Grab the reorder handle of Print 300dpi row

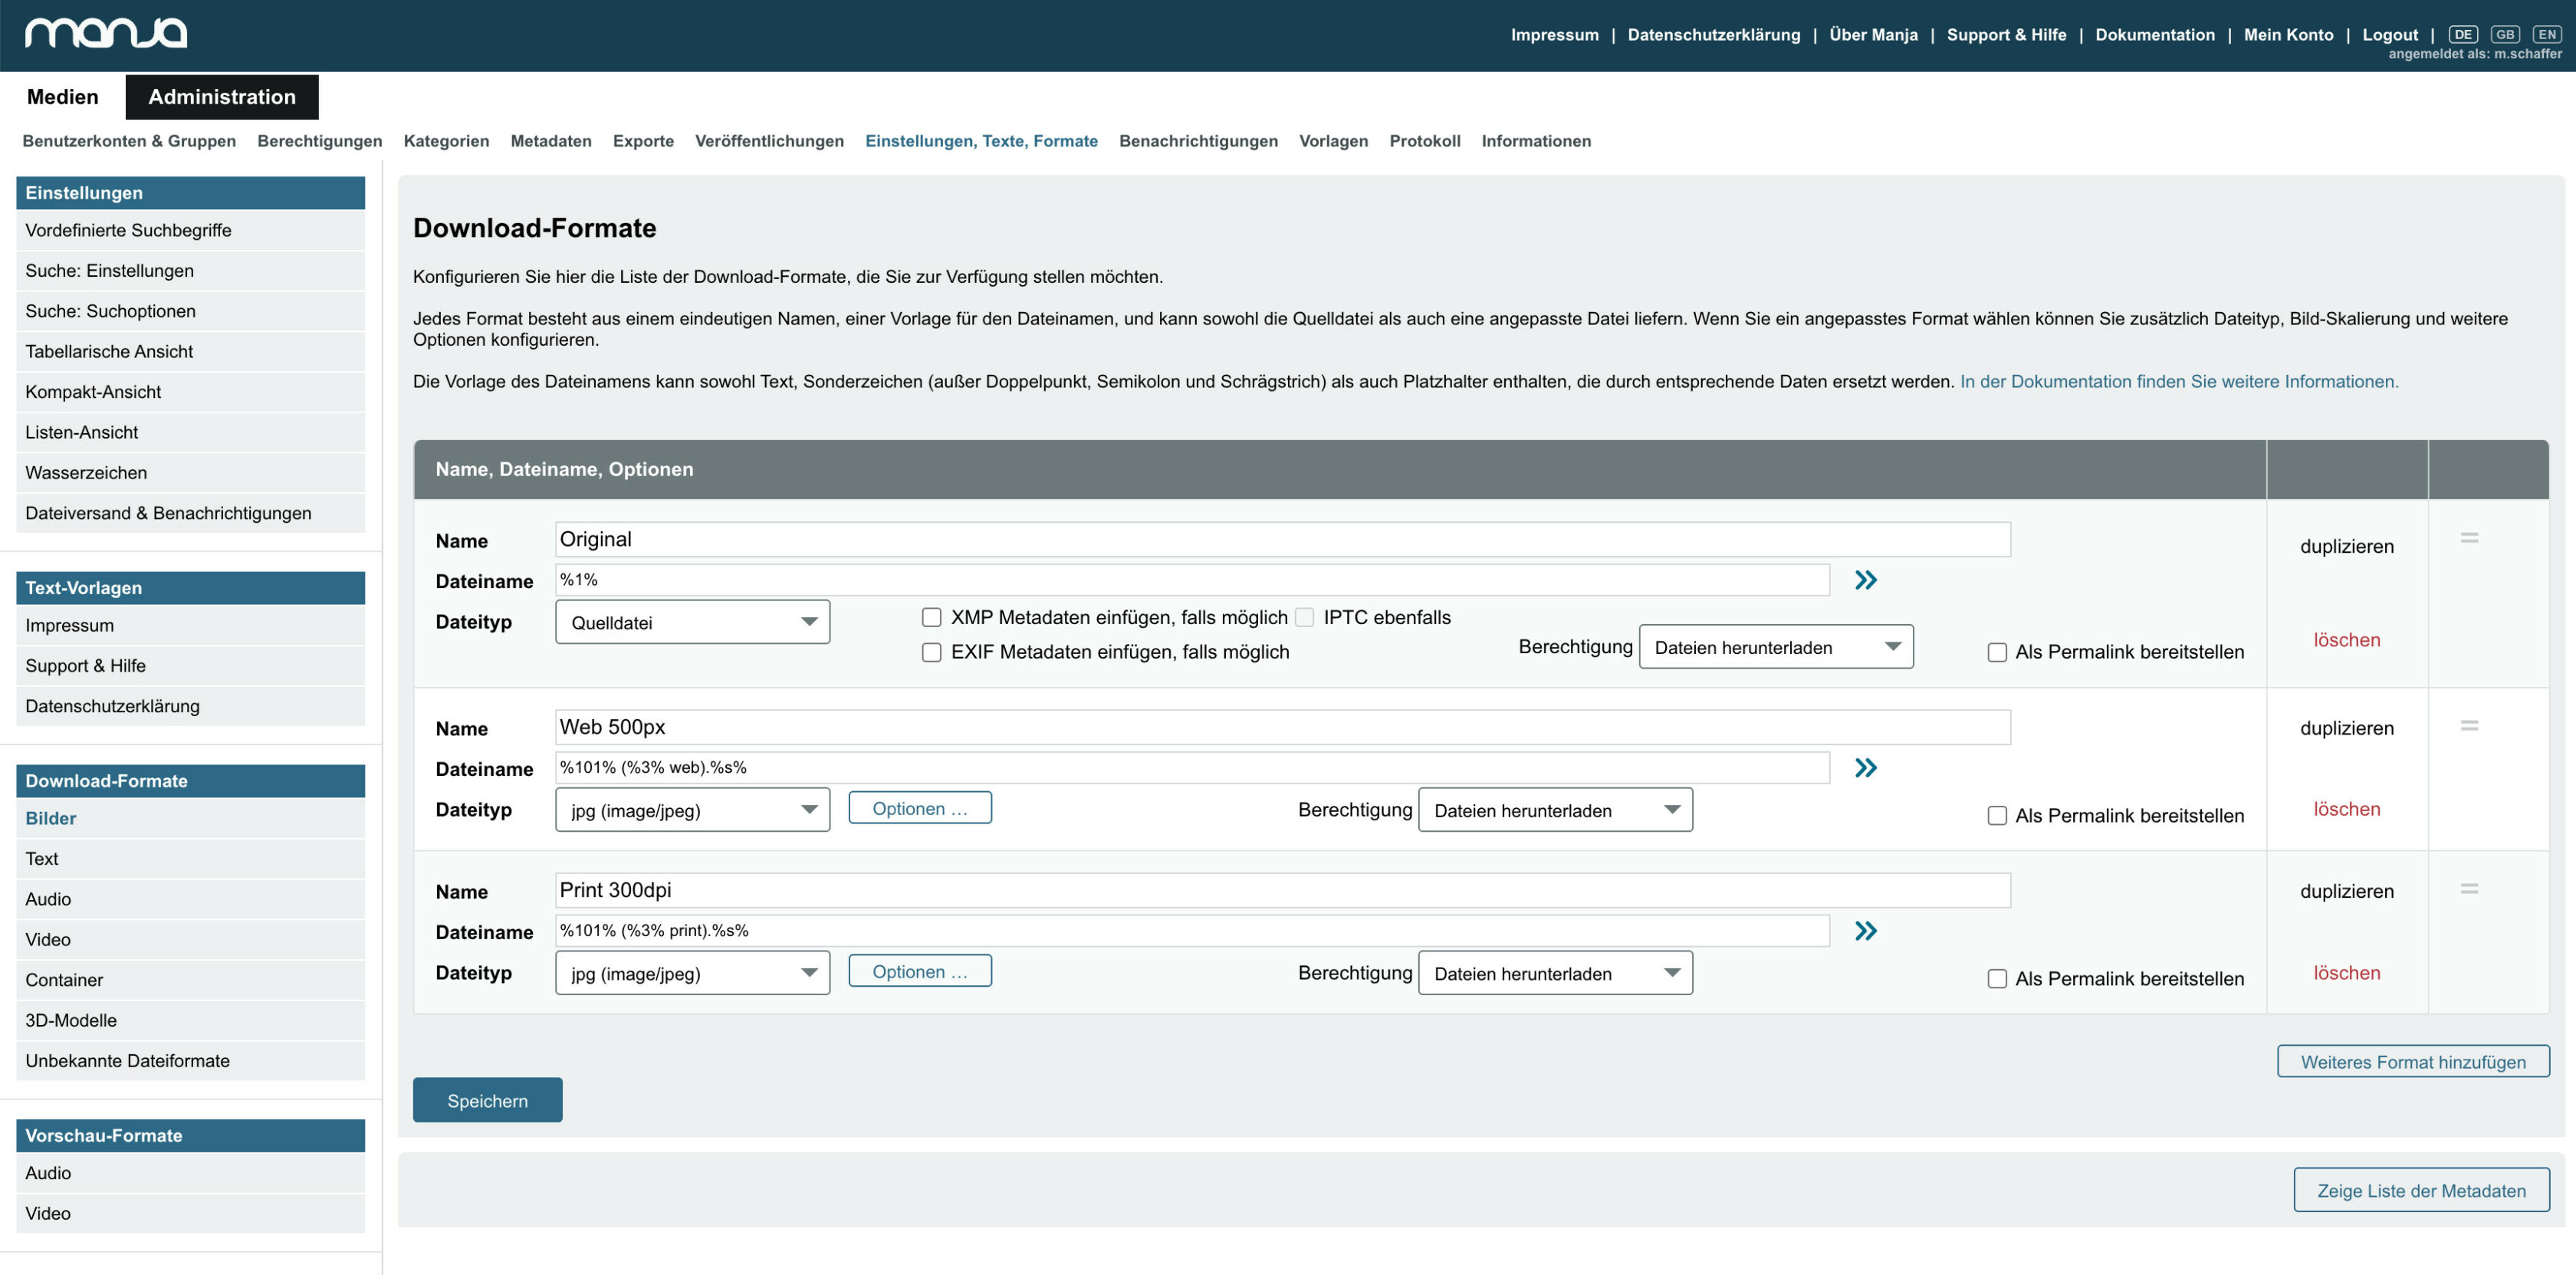tap(2469, 889)
